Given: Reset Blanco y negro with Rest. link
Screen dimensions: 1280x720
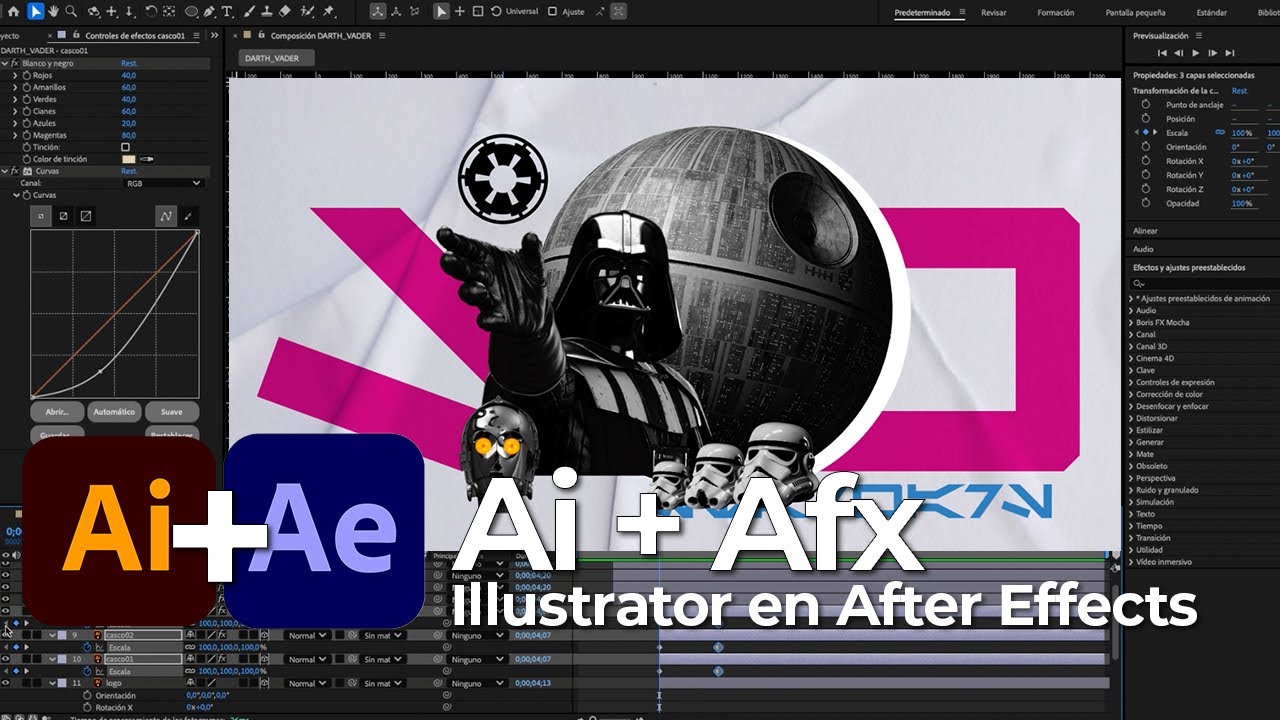Looking at the screenshot, I should 129,63.
